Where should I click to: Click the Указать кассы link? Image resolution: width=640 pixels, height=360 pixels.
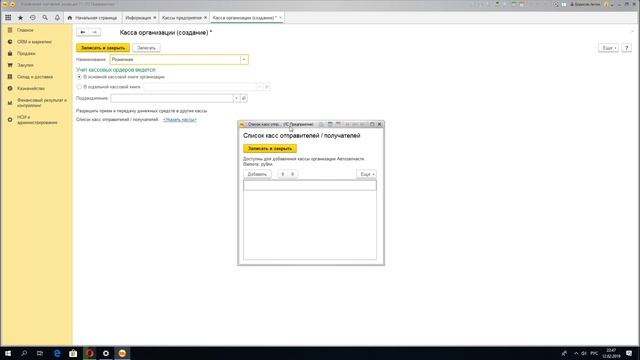click(x=180, y=120)
